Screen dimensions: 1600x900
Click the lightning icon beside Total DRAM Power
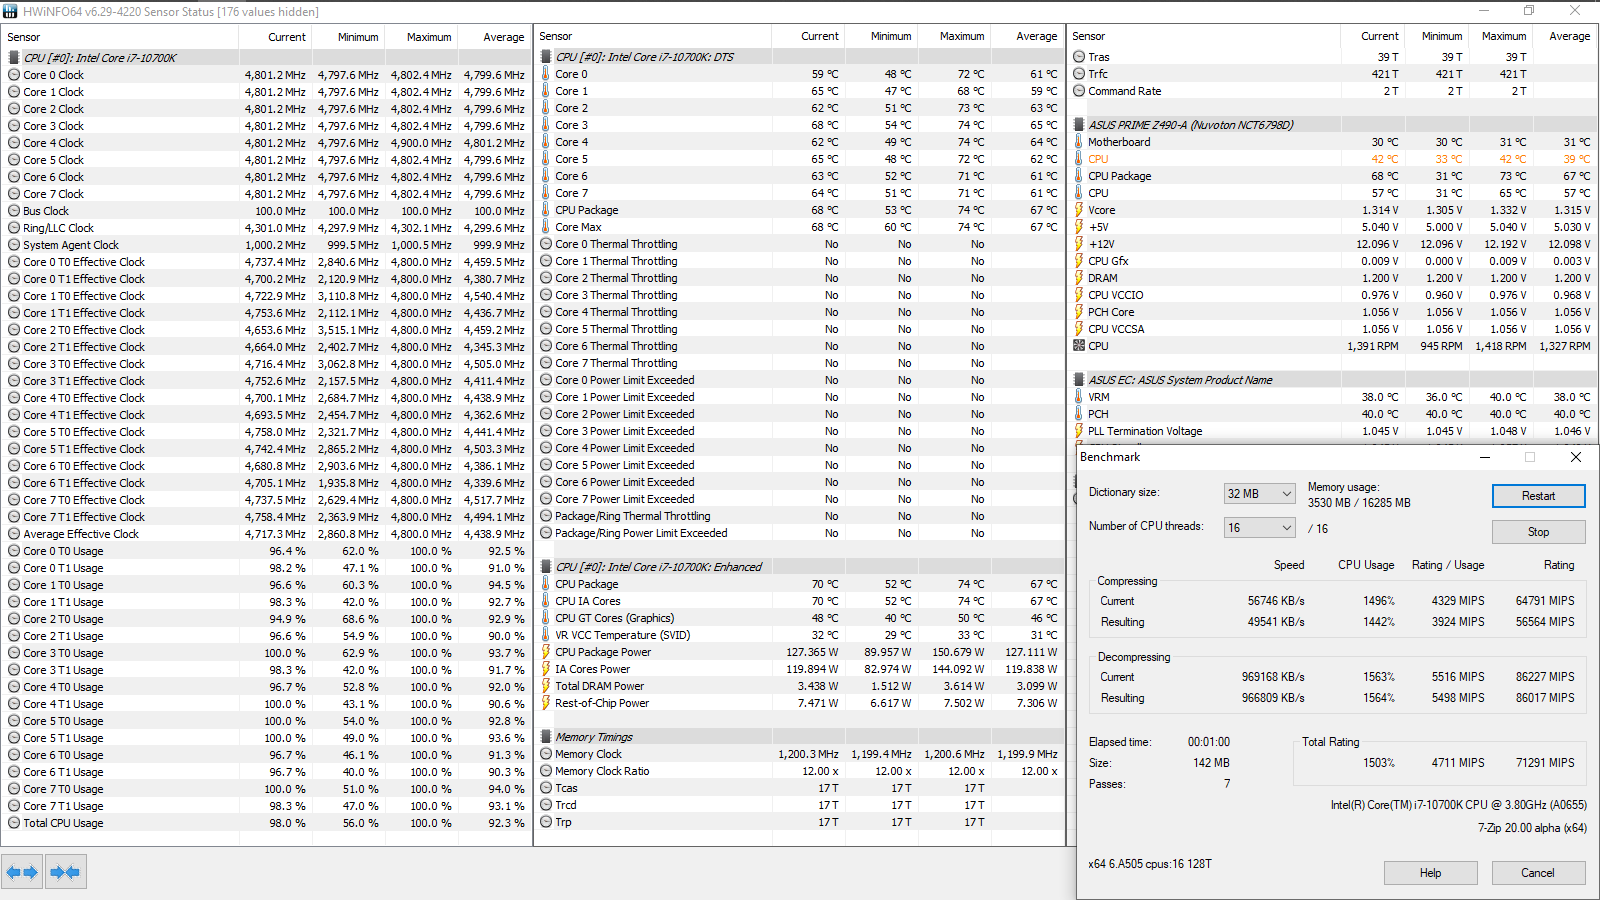(x=546, y=686)
